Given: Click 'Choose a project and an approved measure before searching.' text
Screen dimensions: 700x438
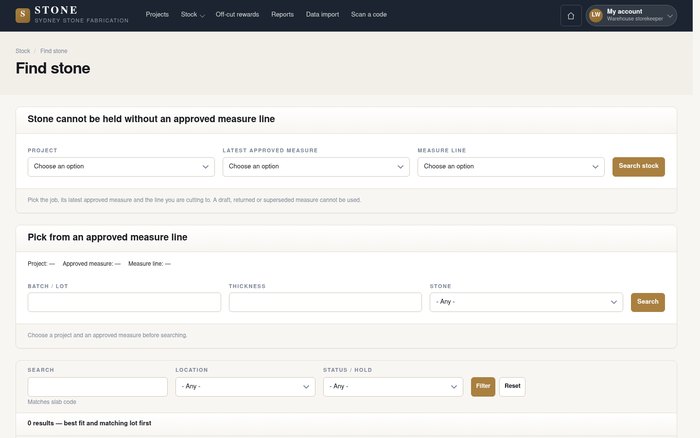Looking at the screenshot, I should point(107,335).
